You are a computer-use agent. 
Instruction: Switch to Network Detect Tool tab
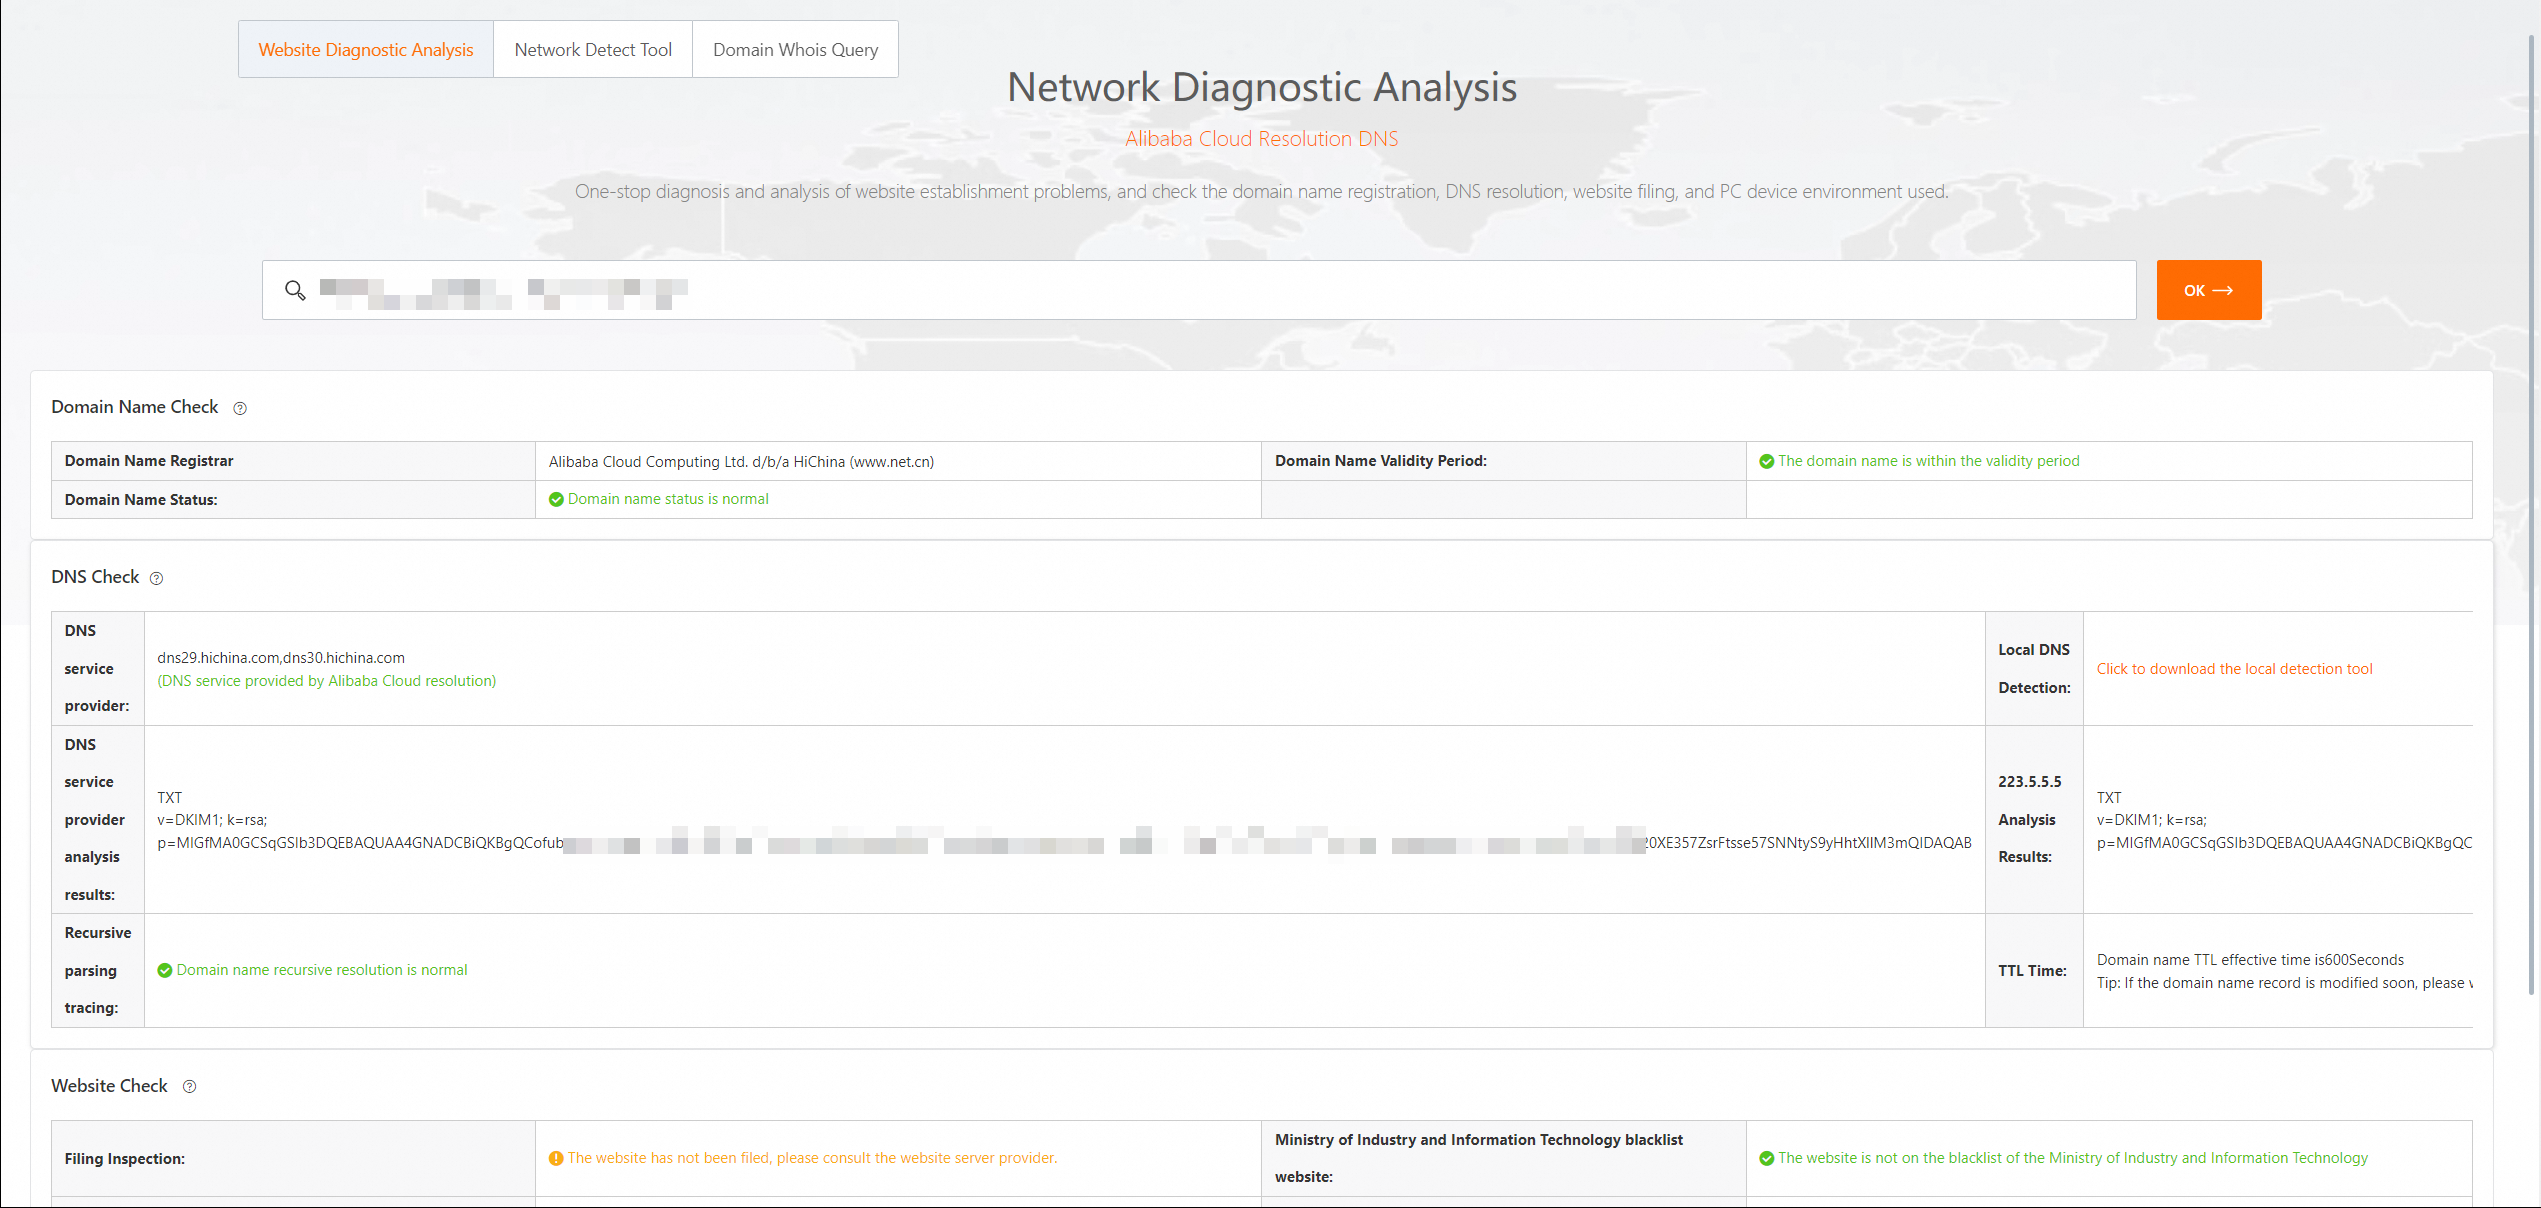(x=593, y=50)
